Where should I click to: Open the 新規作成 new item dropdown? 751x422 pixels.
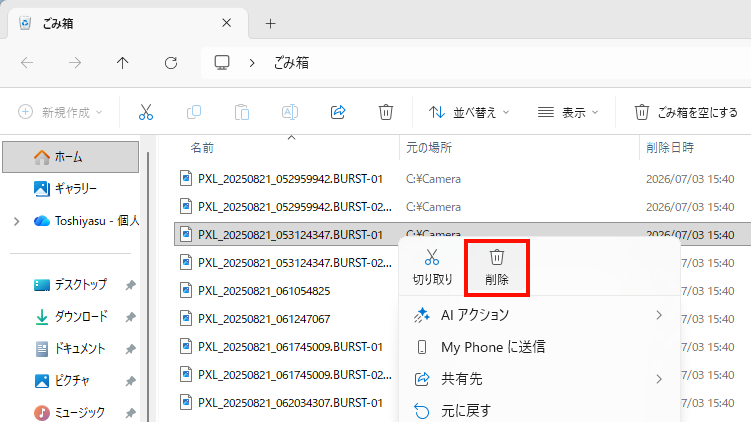pos(61,112)
